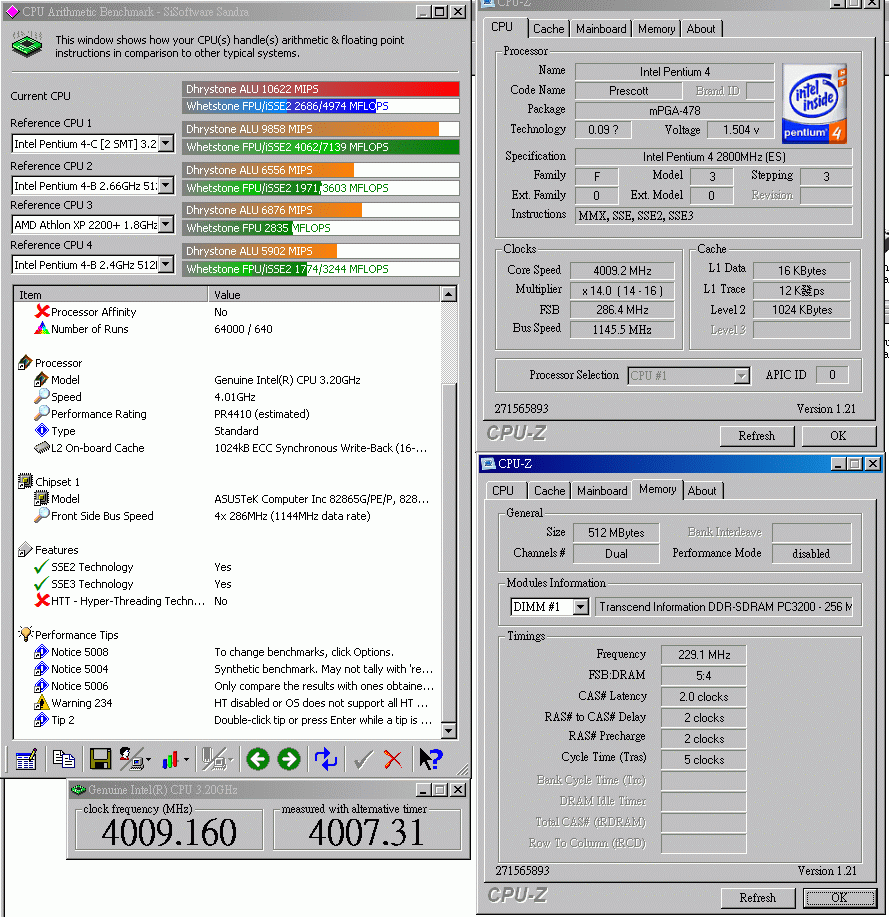889x917 pixels.
Task: Click the floppy disk save icon
Action: tap(100, 760)
